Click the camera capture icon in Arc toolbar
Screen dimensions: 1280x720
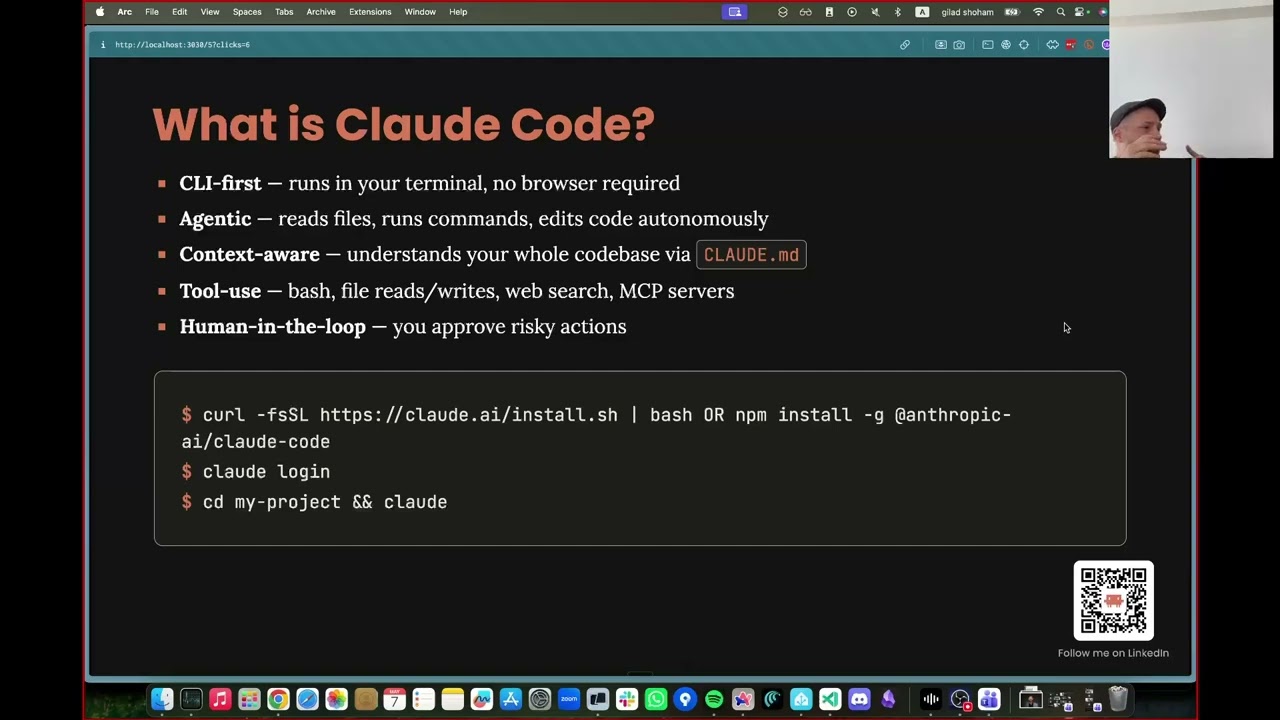click(x=959, y=45)
